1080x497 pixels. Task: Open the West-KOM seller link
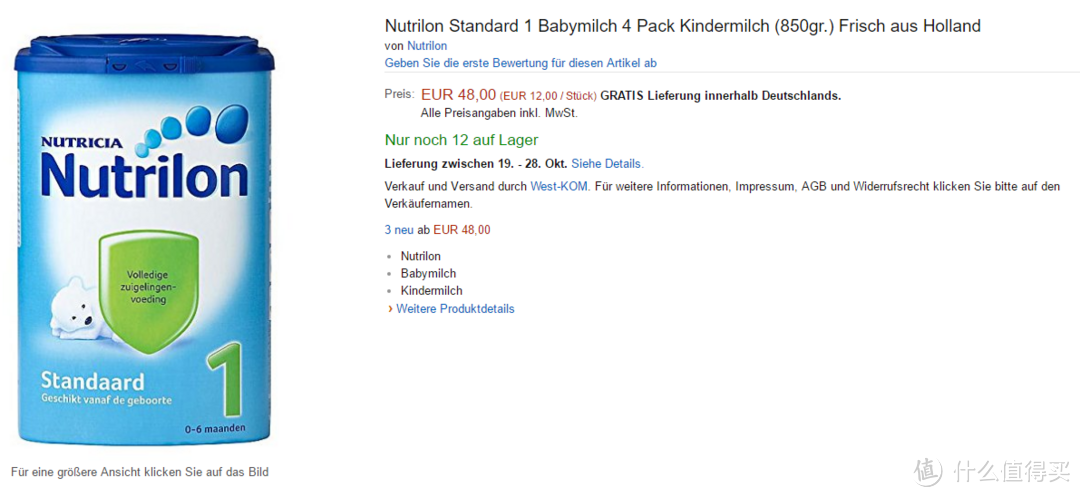click(560, 187)
